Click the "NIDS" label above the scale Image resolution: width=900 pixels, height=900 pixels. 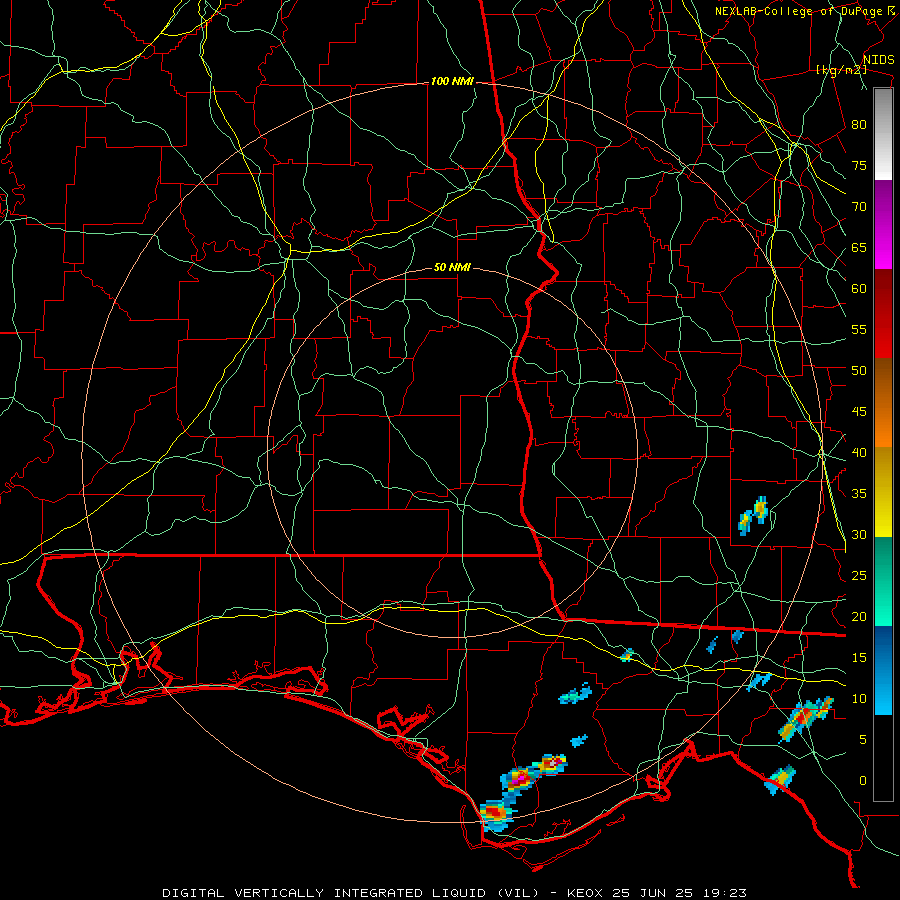[x=878, y=60]
